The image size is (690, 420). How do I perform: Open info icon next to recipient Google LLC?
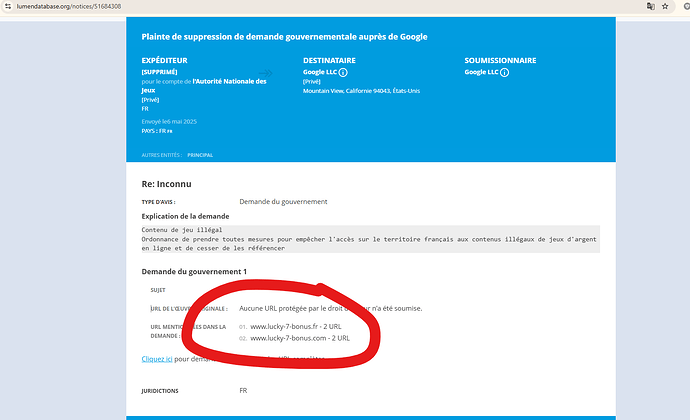coord(343,73)
